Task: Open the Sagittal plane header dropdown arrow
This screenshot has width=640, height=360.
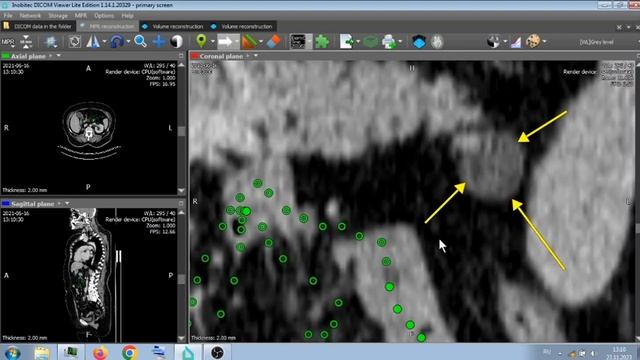Action: (67, 203)
